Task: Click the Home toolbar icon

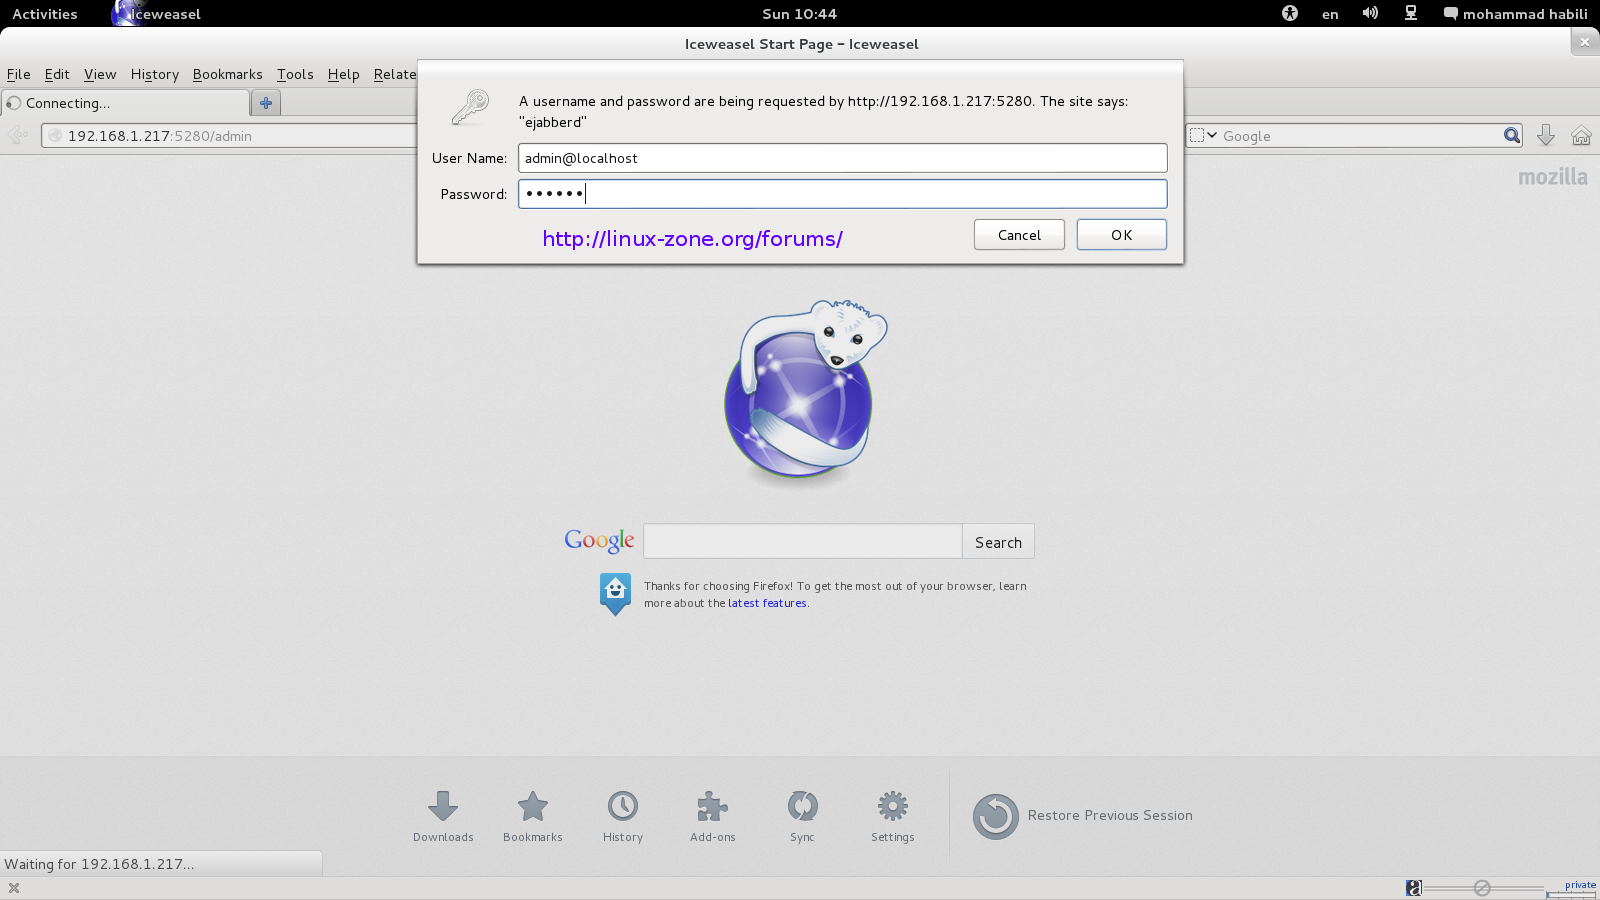Action: 1581,136
